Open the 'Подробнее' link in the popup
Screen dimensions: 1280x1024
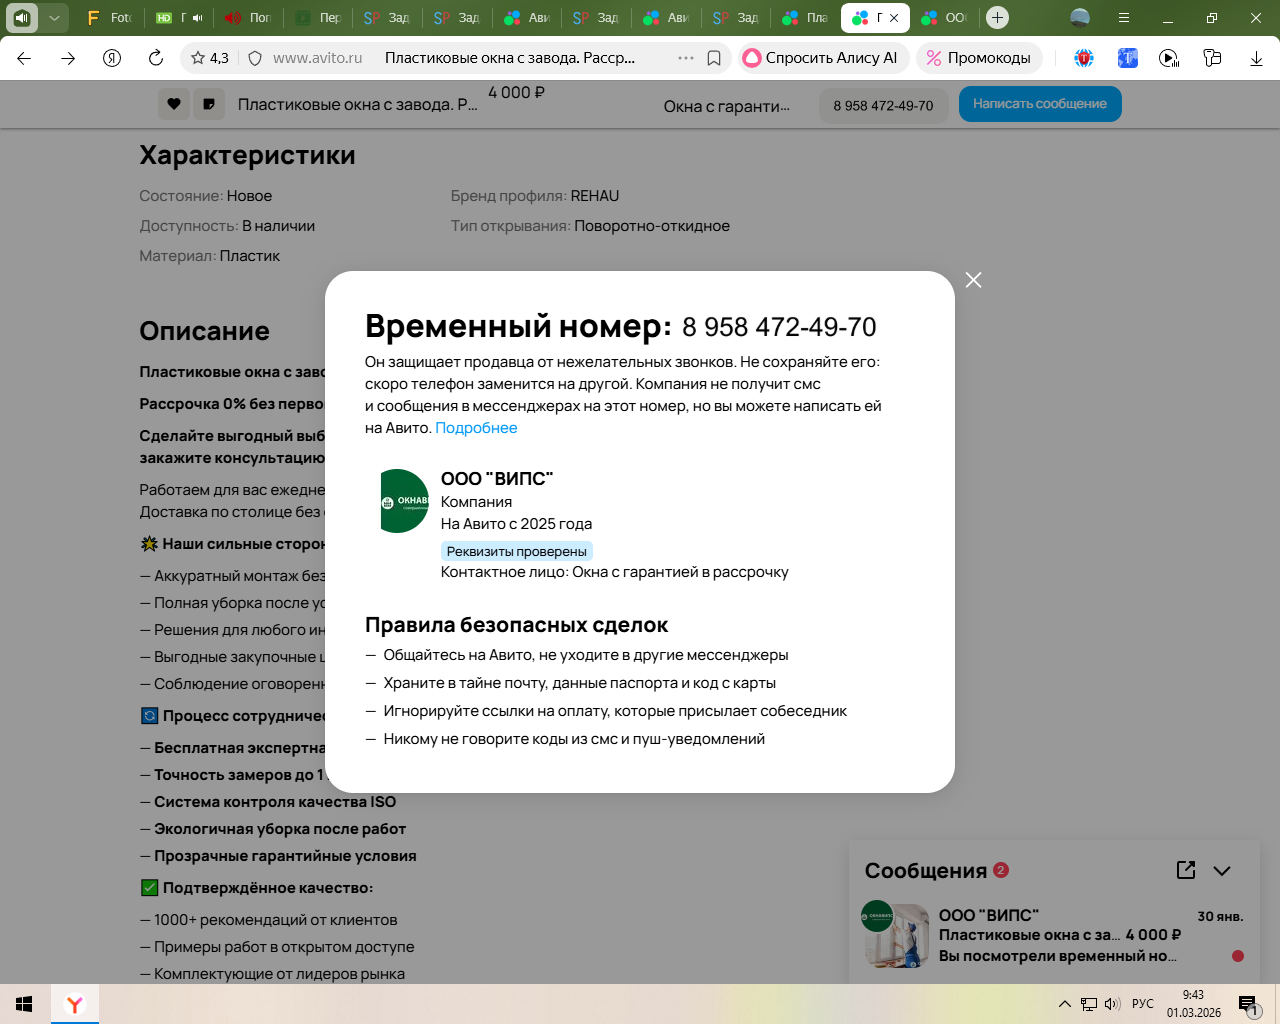[x=476, y=428]
